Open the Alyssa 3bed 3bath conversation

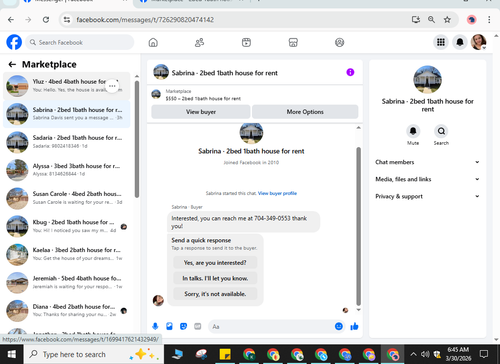pyautogui.click(x=67, y=170)
